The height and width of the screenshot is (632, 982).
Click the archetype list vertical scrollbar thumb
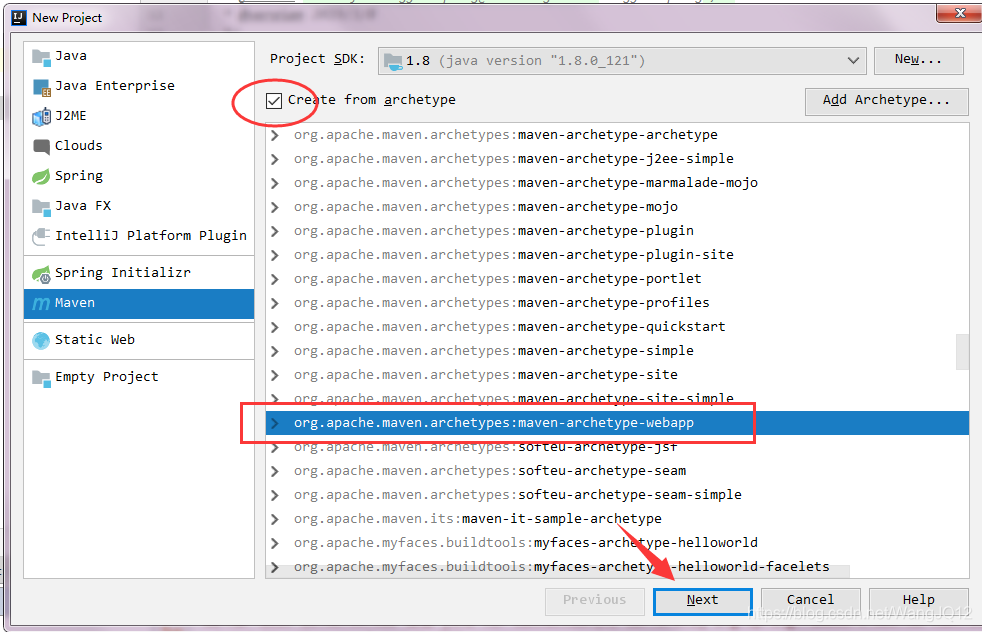[x=963, y=352]
